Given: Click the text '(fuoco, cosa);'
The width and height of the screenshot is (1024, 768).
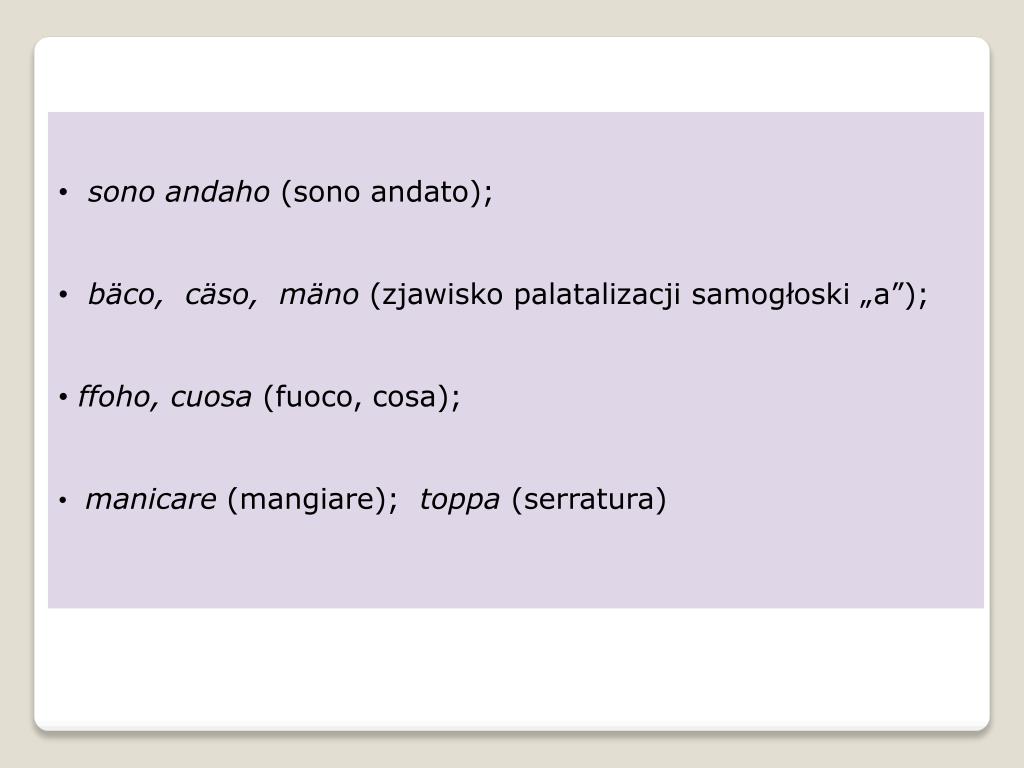Looking at the screenshot, I should coord(362,397).
